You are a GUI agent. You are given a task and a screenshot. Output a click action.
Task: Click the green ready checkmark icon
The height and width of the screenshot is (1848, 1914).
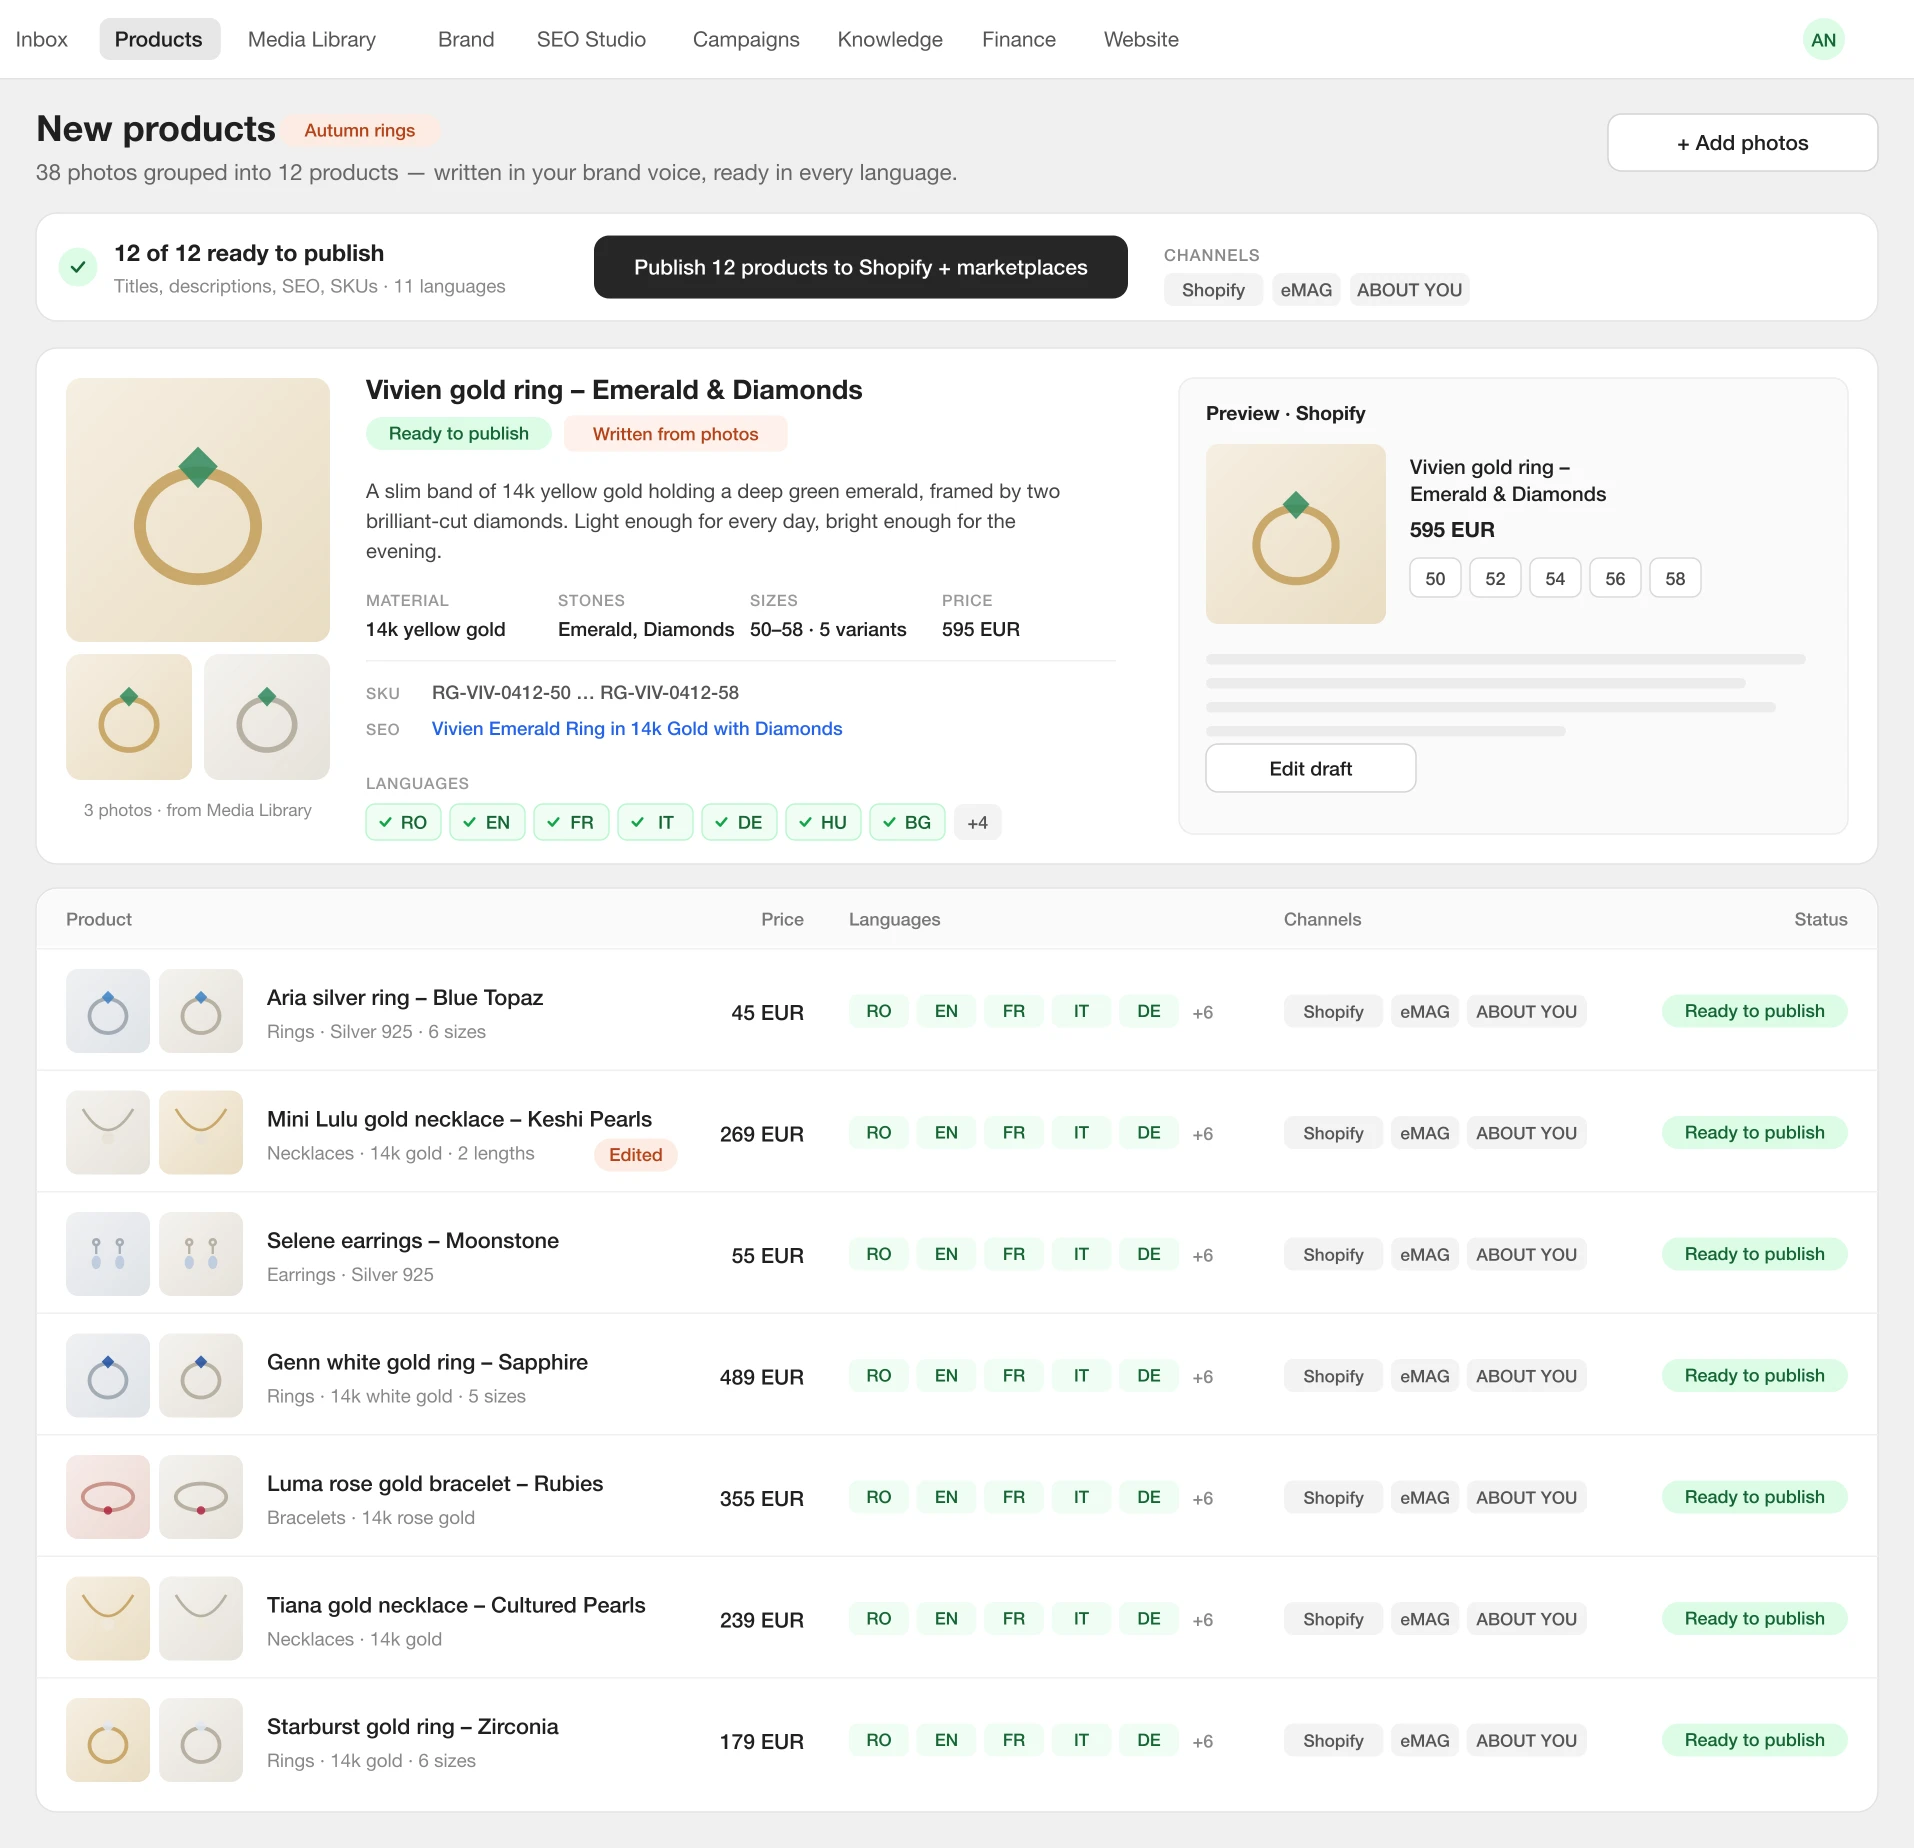pyautogui.click(x=78, y=267)
